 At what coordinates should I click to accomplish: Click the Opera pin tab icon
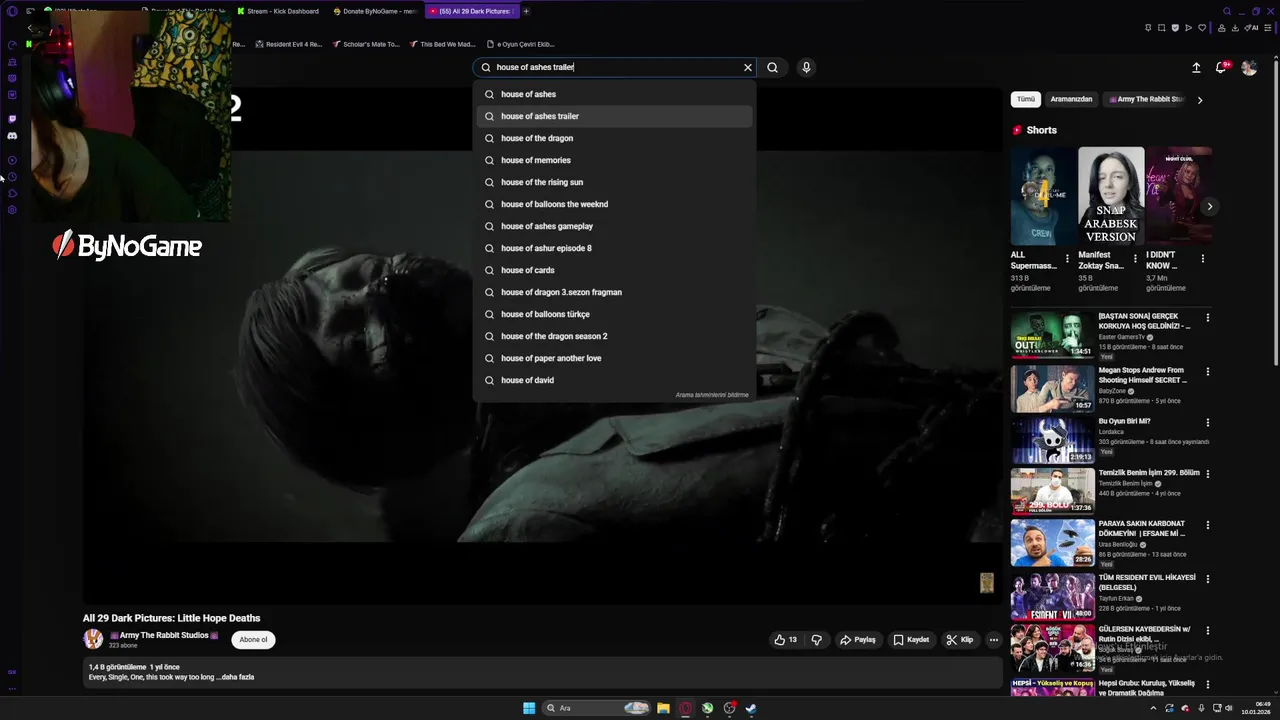pyautogui.click(x=1148, y=28)
